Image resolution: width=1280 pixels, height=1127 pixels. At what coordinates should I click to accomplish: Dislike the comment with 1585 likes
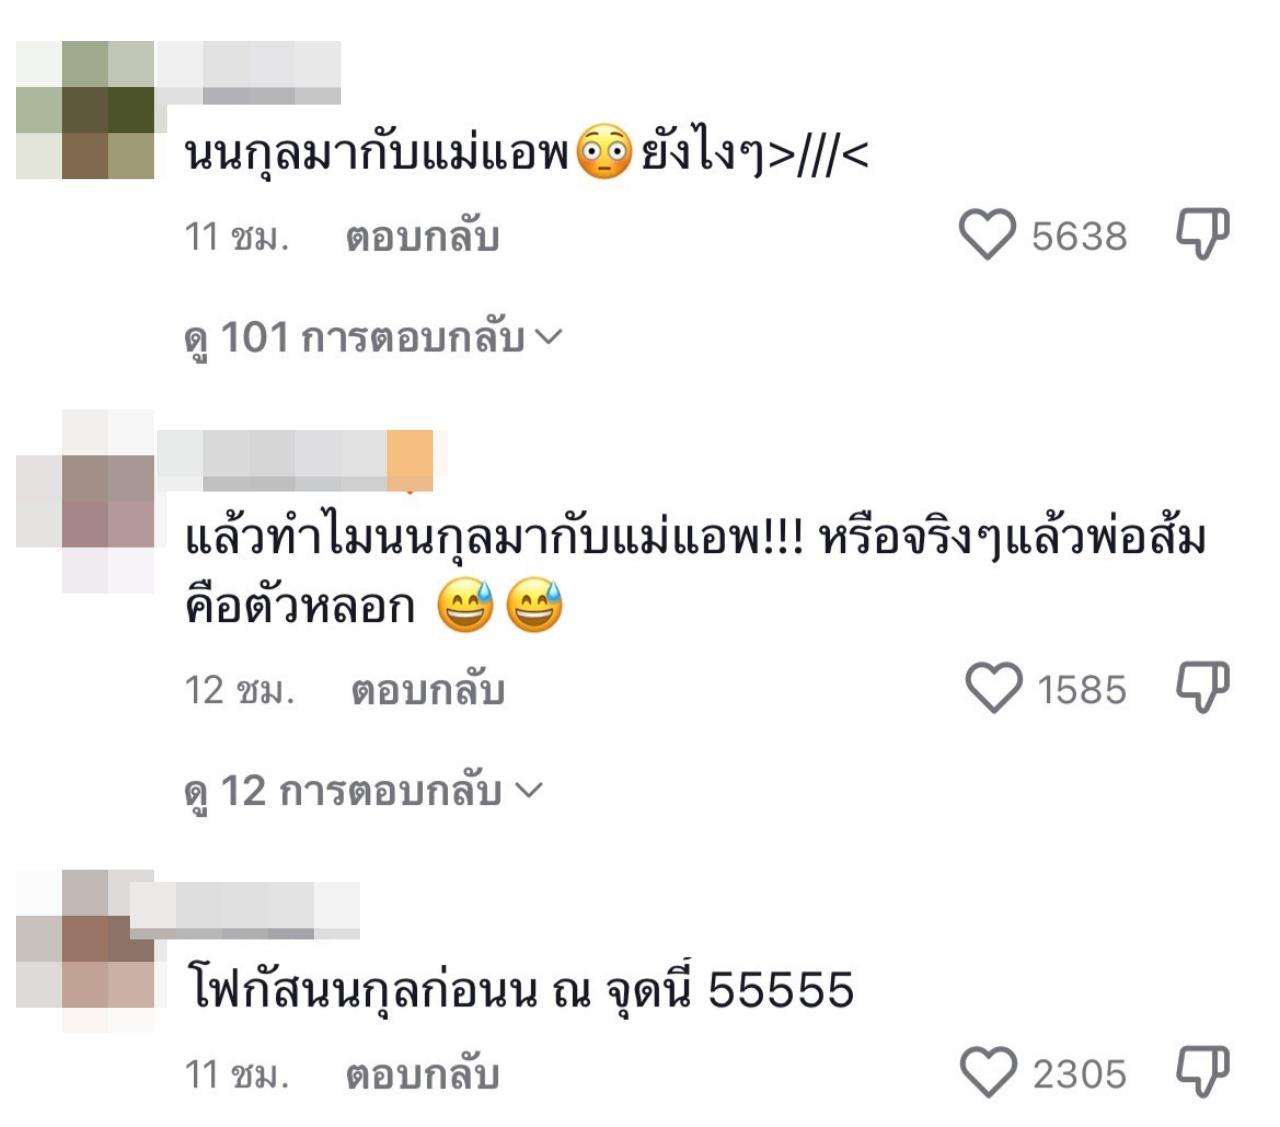click(1202, 688)
